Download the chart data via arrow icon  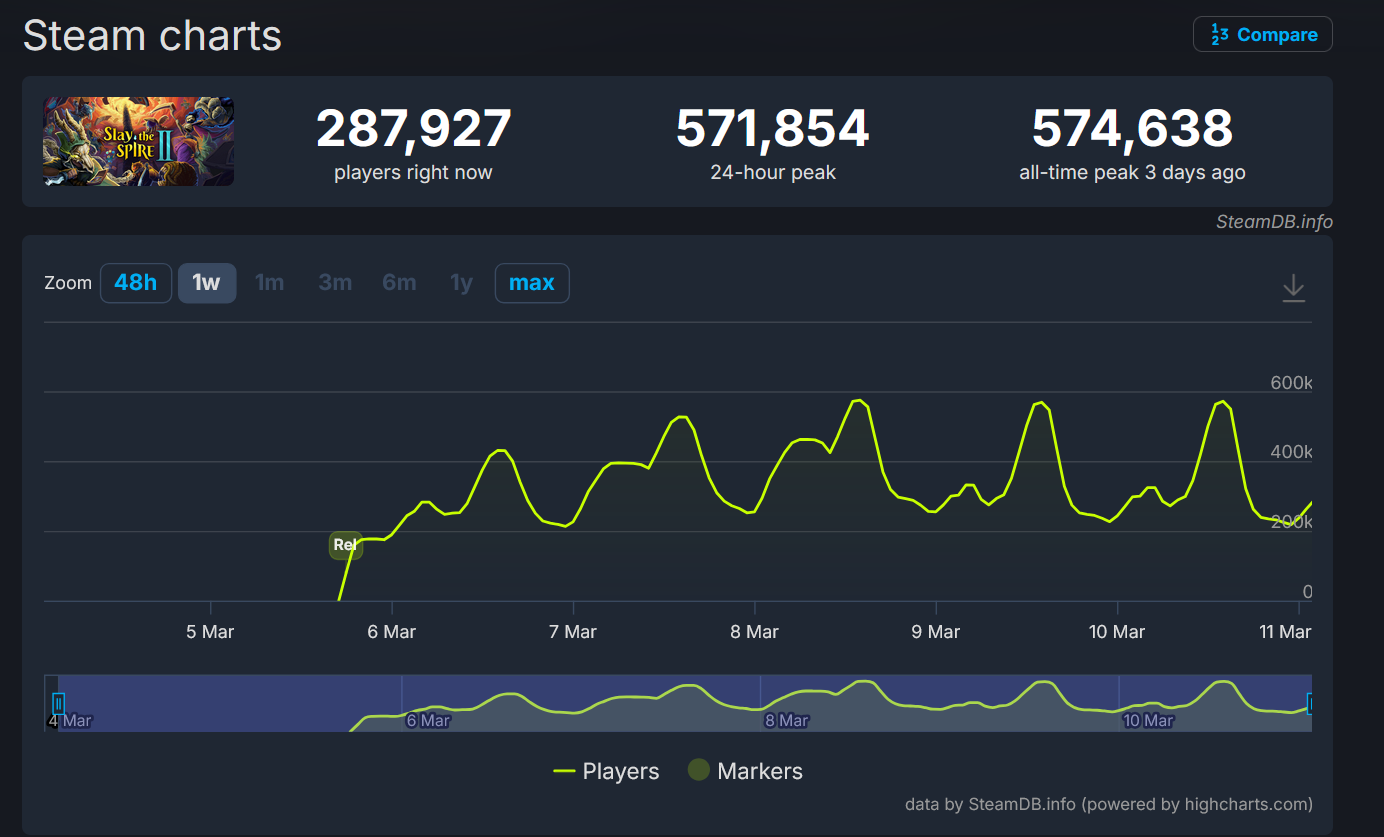(1294, 287)
